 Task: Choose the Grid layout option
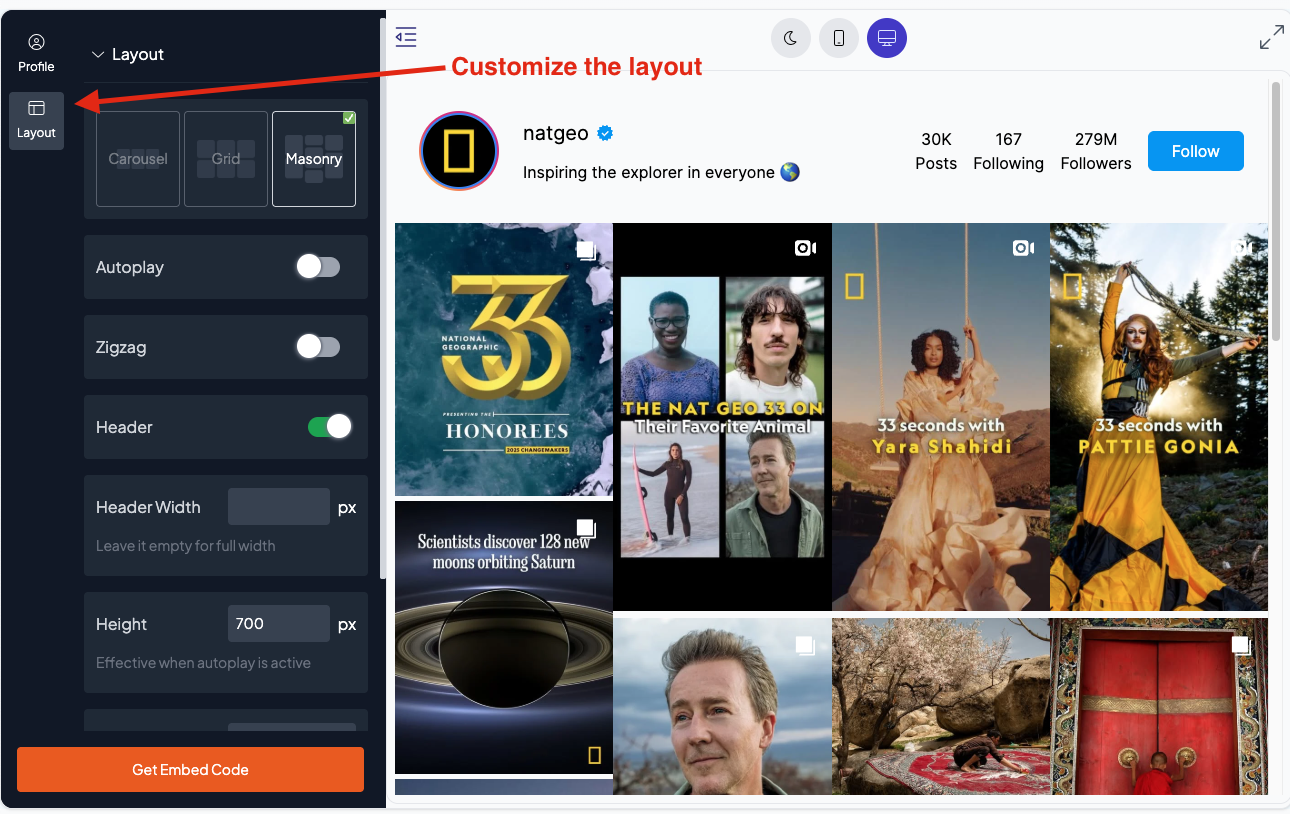pyautogui.click(x=226, y=159)
